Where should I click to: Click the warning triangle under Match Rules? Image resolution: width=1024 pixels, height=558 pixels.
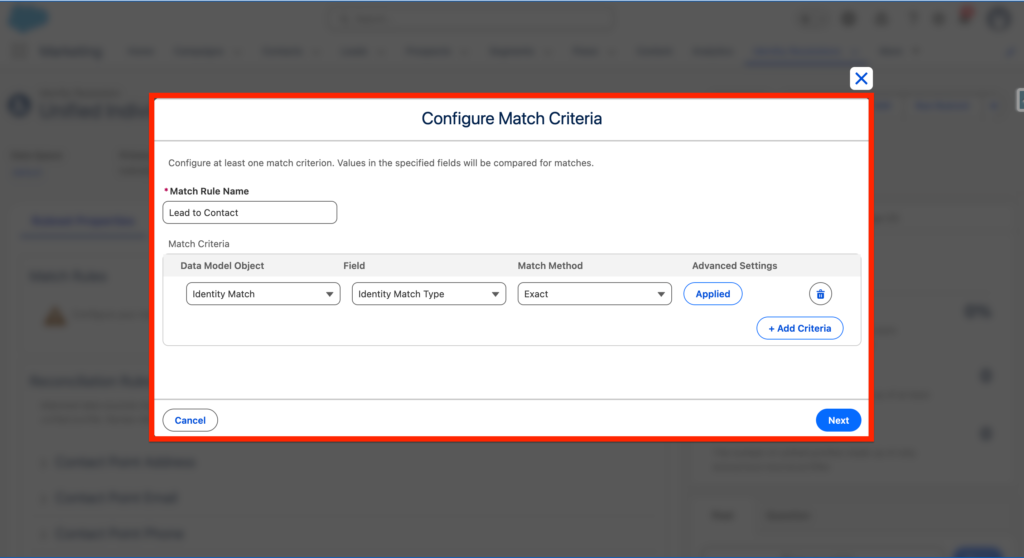pyautogui.click(x=54, y=316)
